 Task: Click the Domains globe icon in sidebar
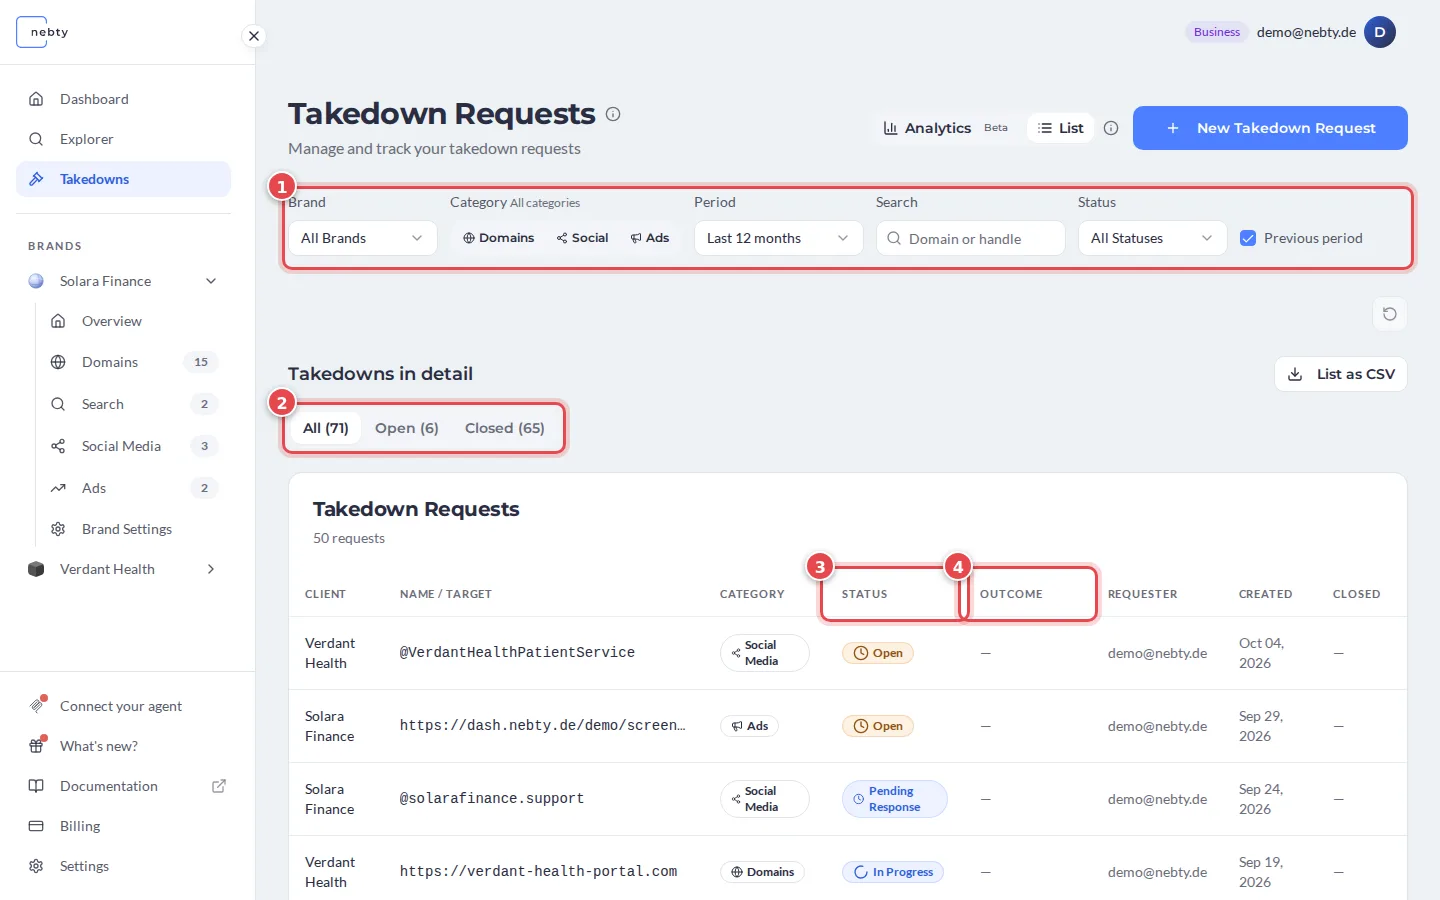[58, 362]
